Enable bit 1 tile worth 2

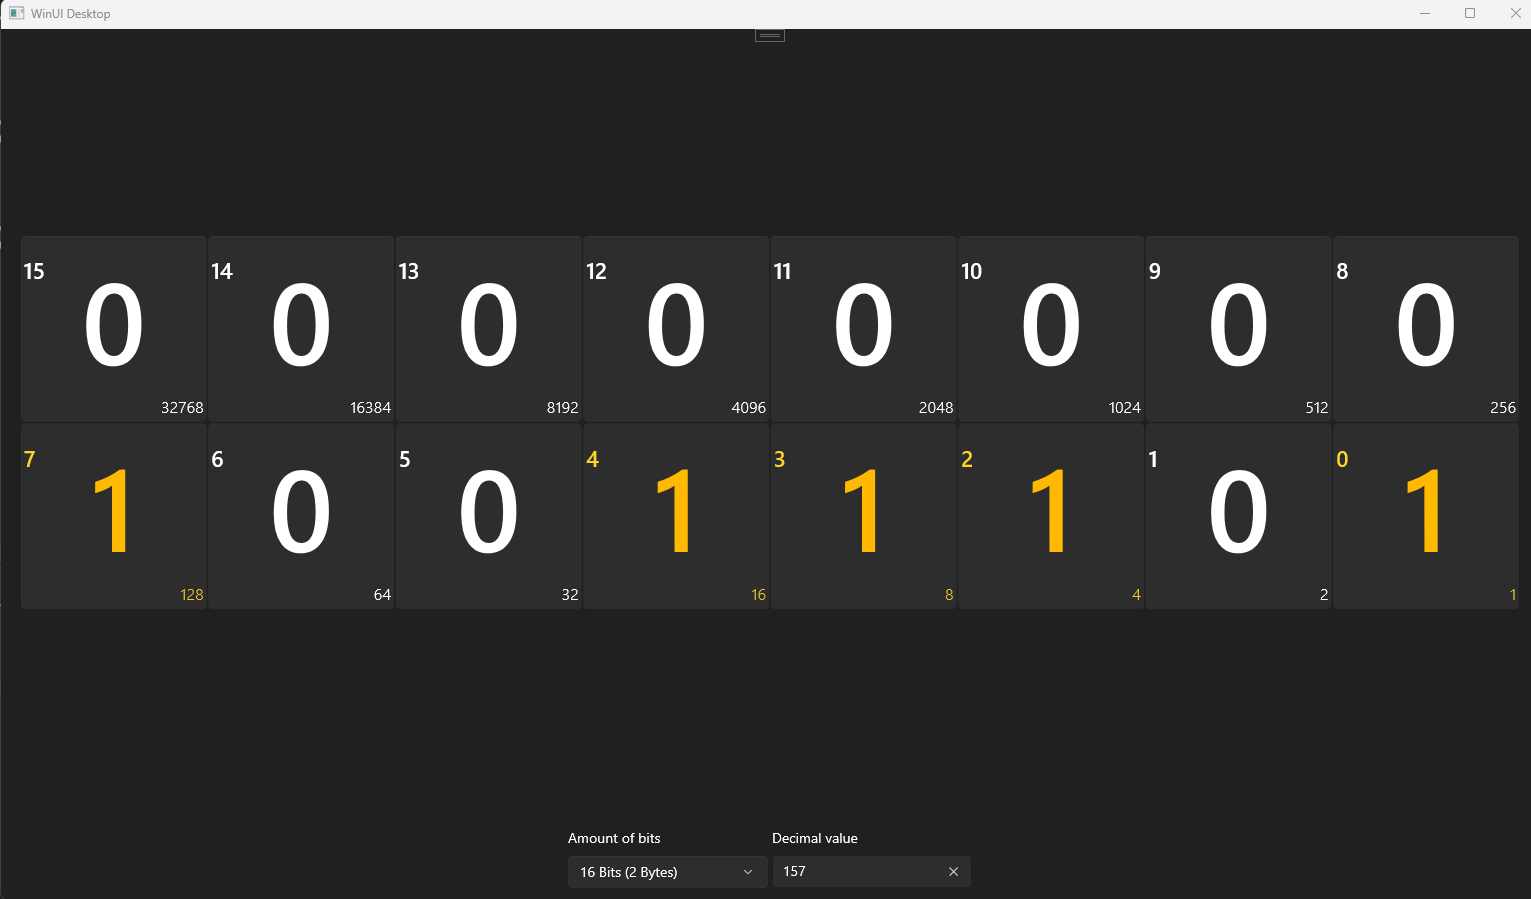[1239, 516]
